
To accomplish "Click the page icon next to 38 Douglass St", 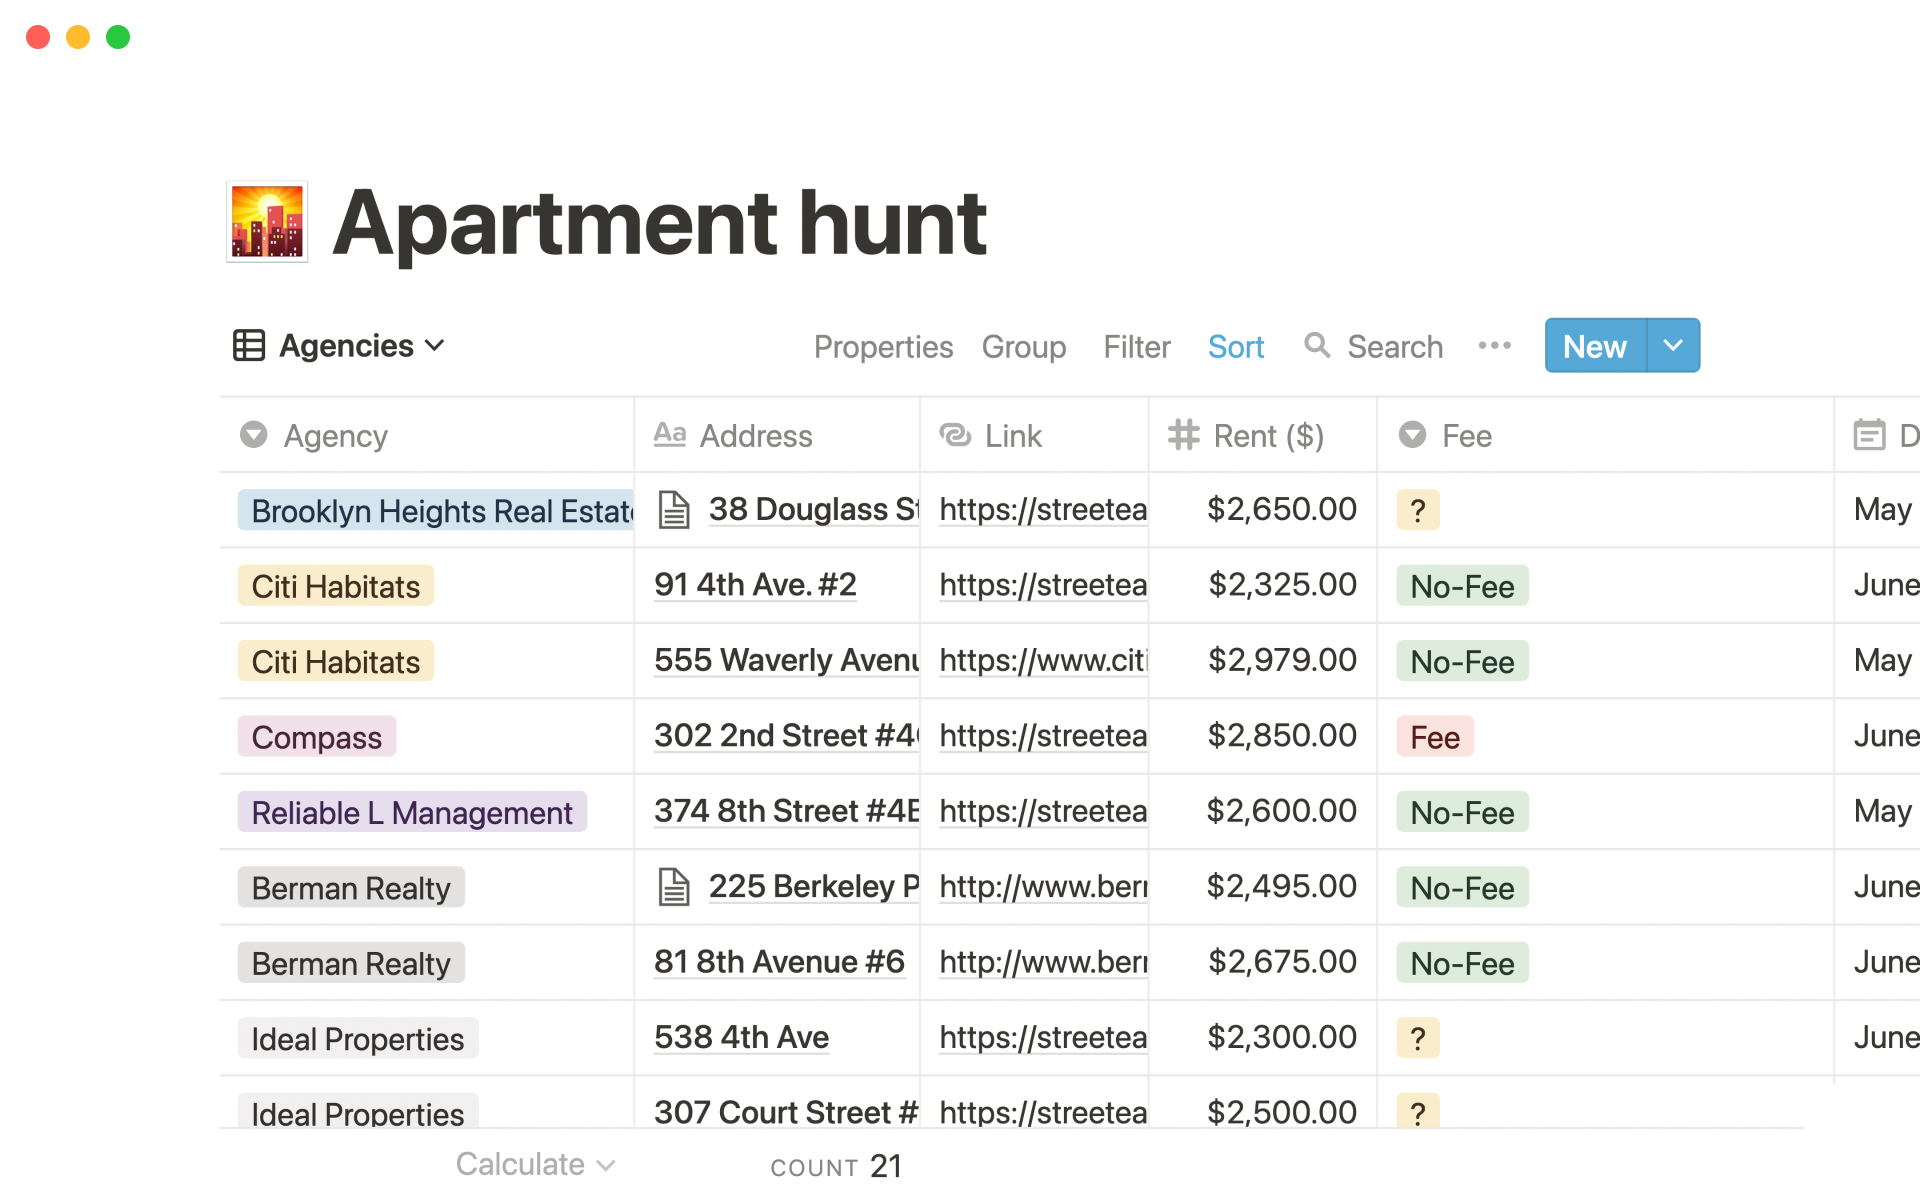I will point(674,510).
